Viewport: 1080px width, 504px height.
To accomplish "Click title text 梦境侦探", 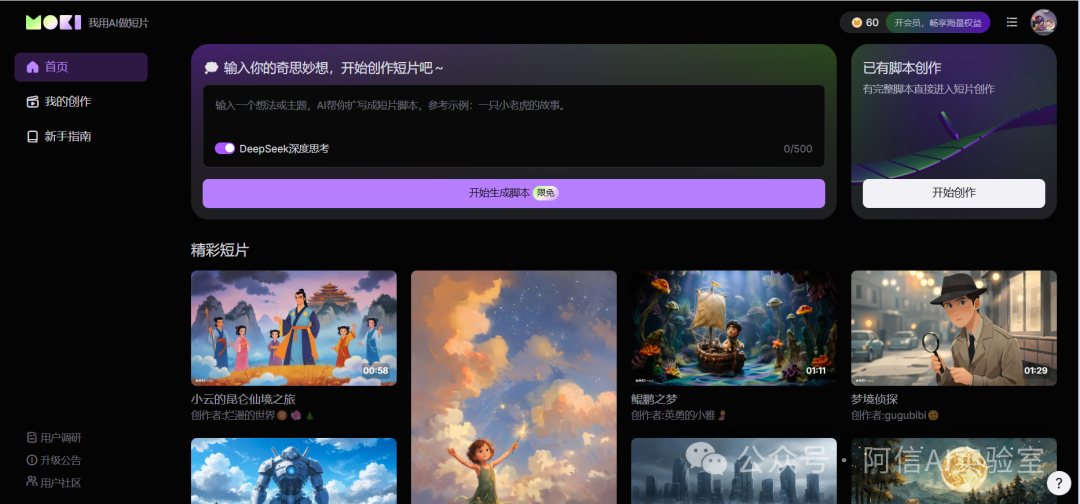I will (x=874, y=399).
